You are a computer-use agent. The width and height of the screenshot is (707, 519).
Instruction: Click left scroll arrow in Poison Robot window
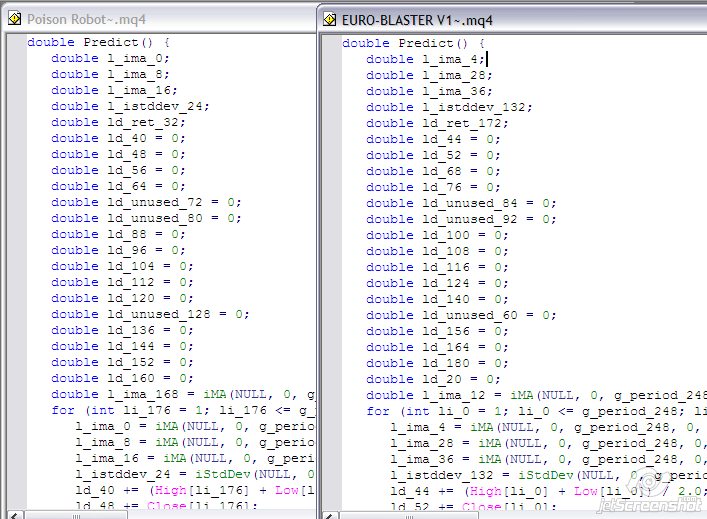coord(14,515)
